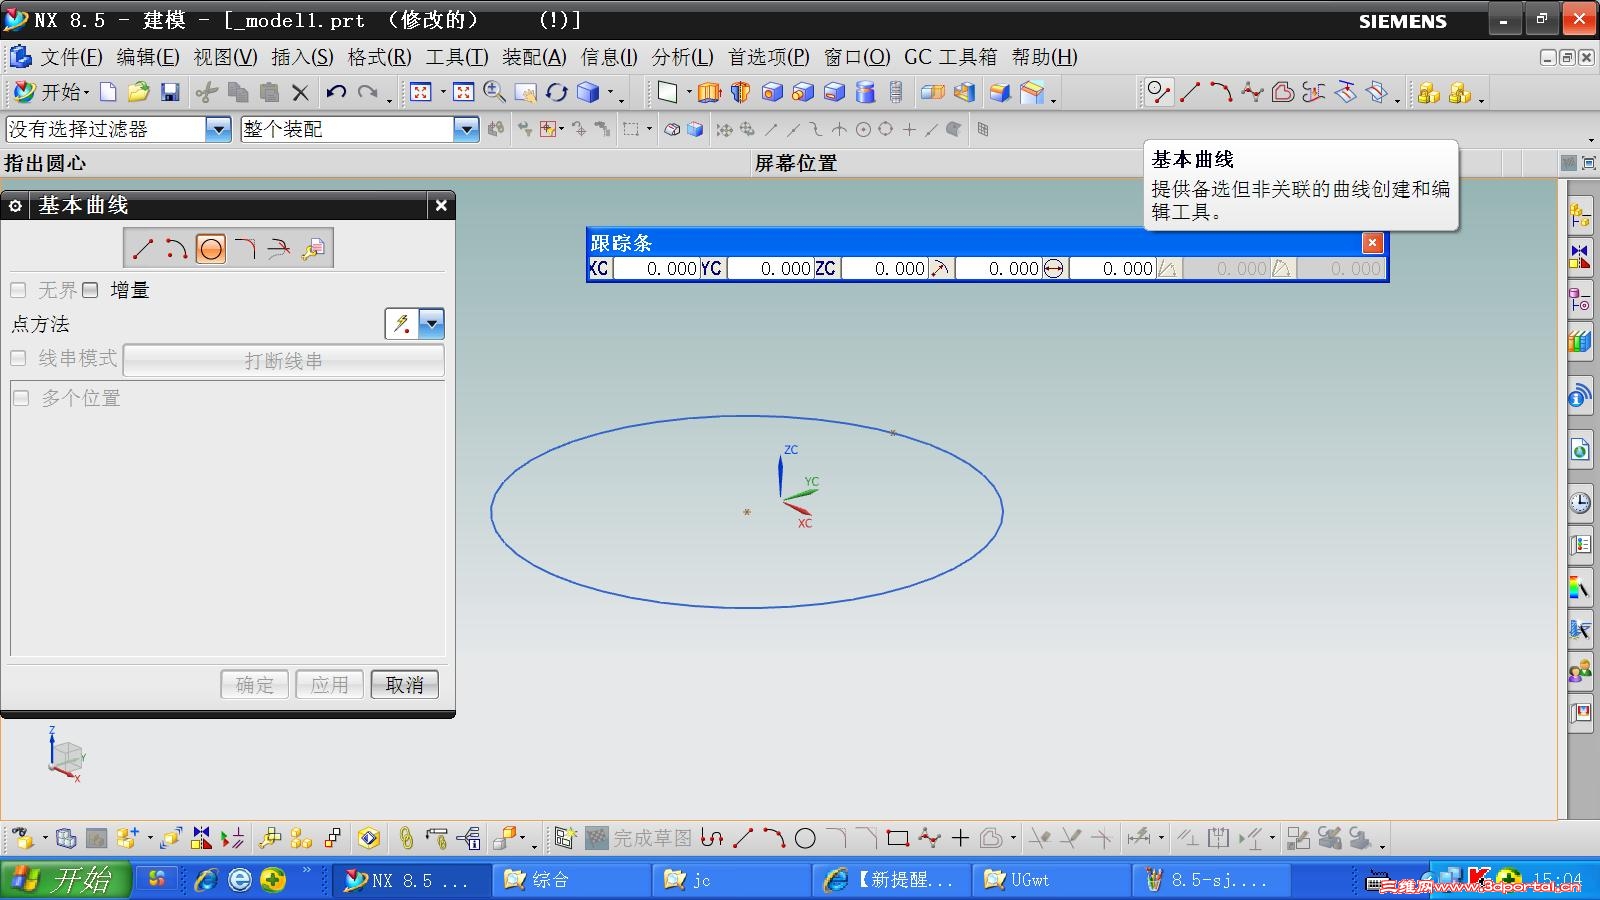
Task: Click the History clock icon in right sidebar
Action: 1580,502
